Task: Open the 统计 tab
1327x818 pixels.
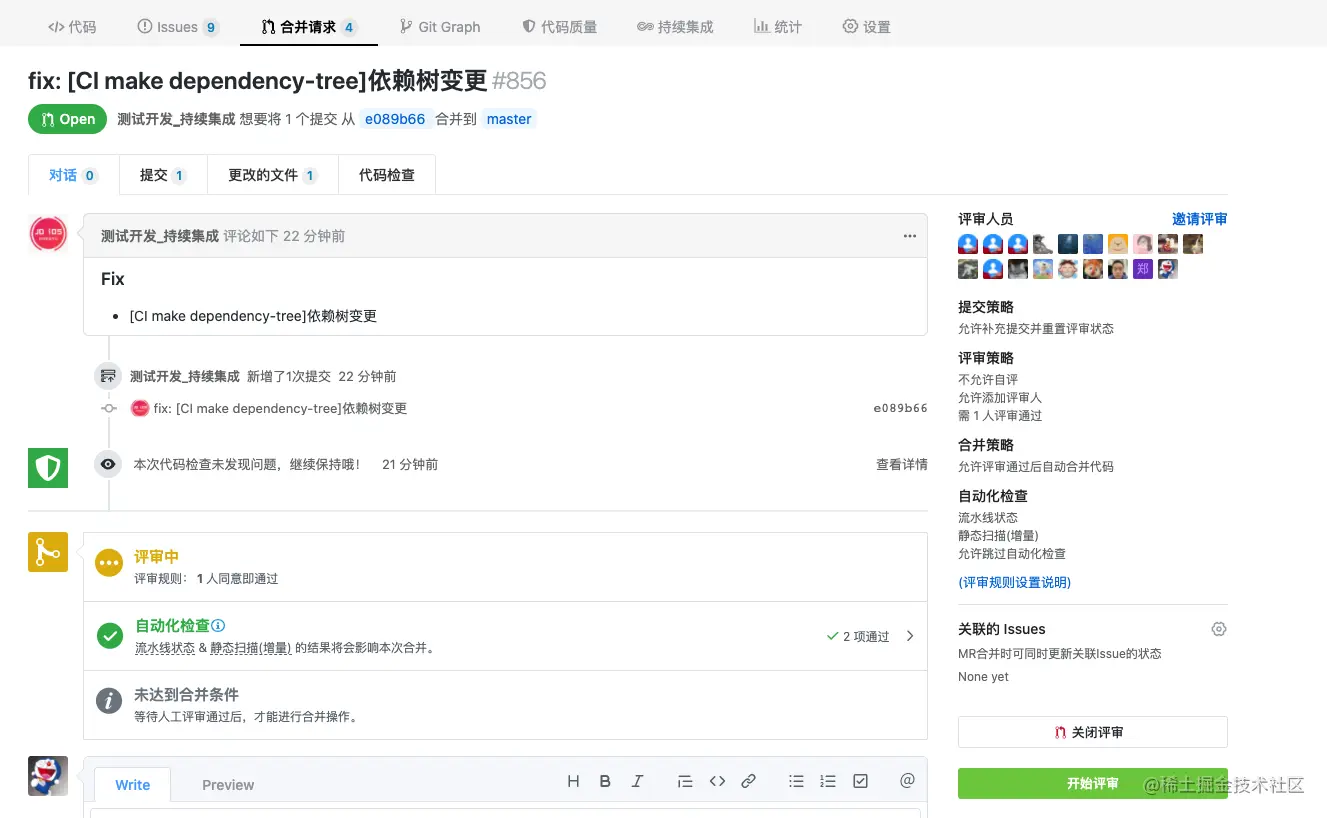Action: click(778, 27)
